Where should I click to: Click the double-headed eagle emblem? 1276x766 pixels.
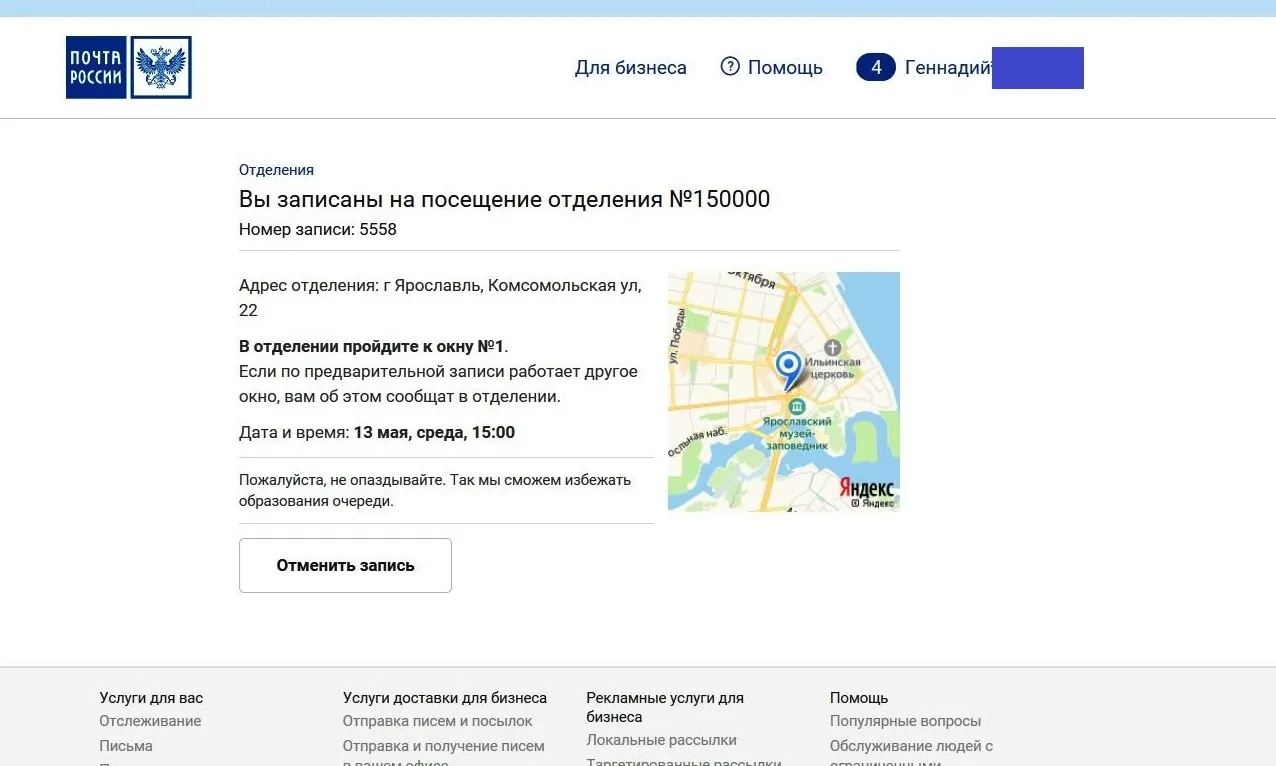[x=160, y=68]
